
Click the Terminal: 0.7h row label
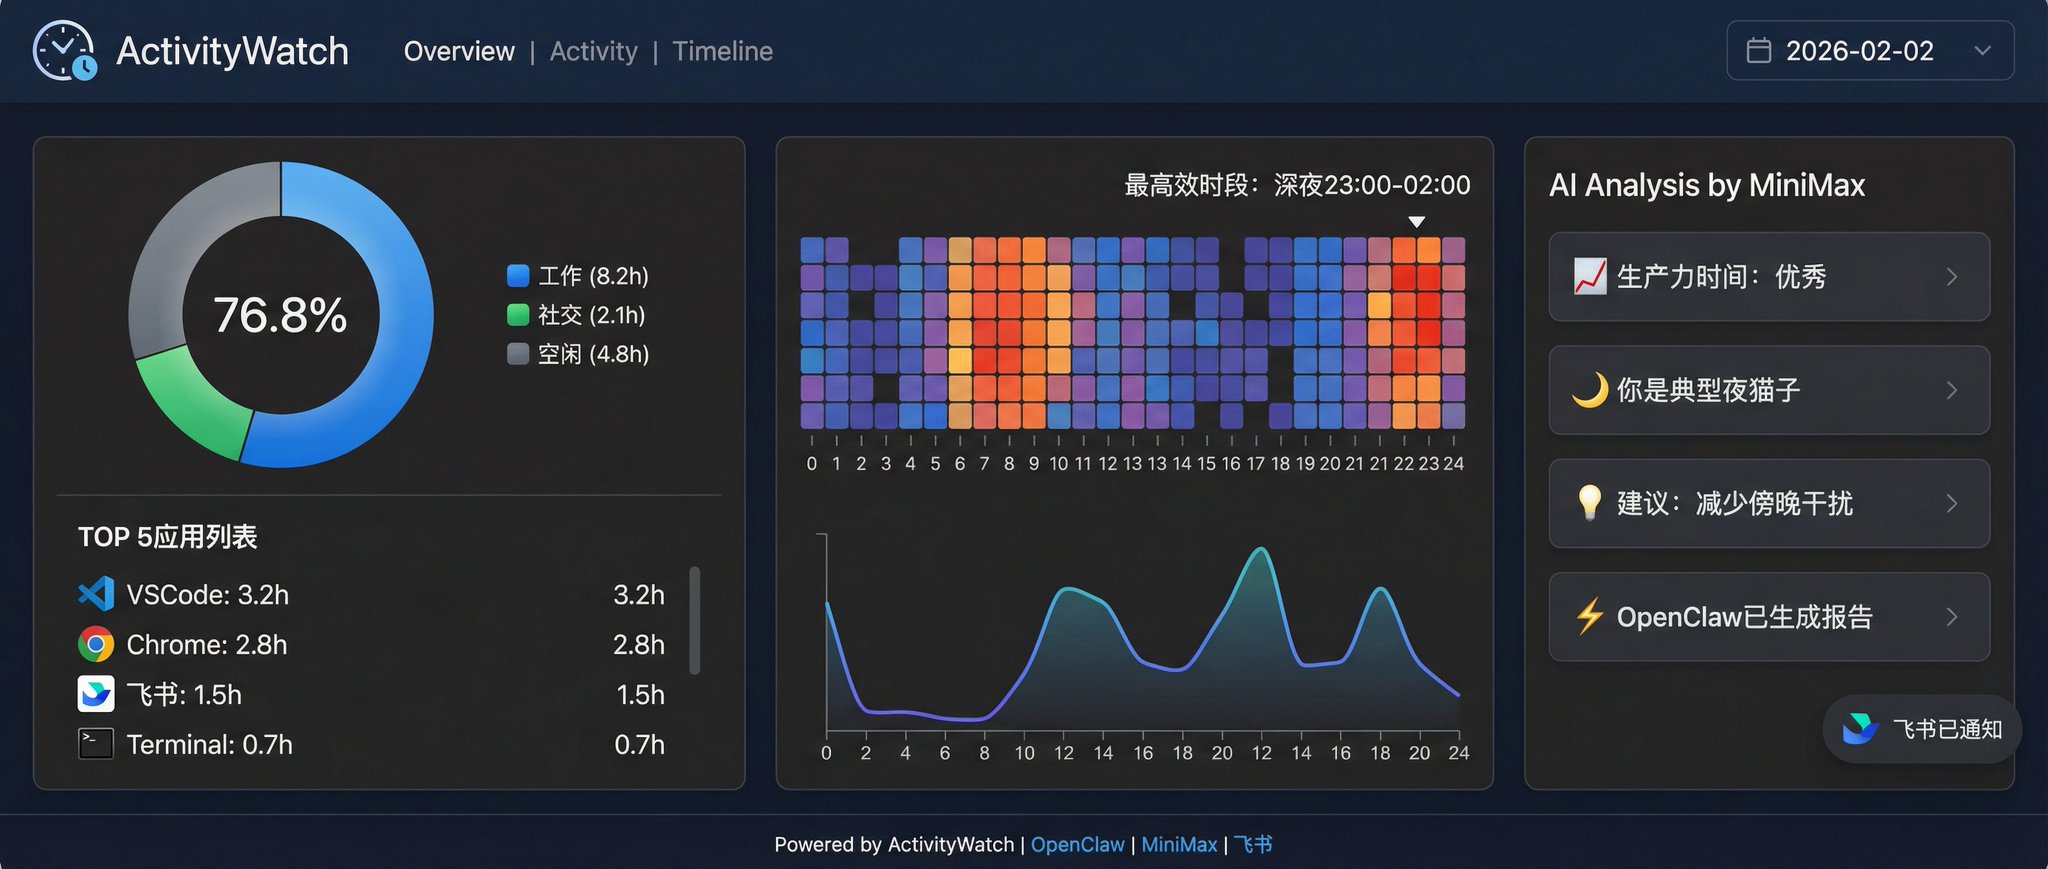(210, 744)
